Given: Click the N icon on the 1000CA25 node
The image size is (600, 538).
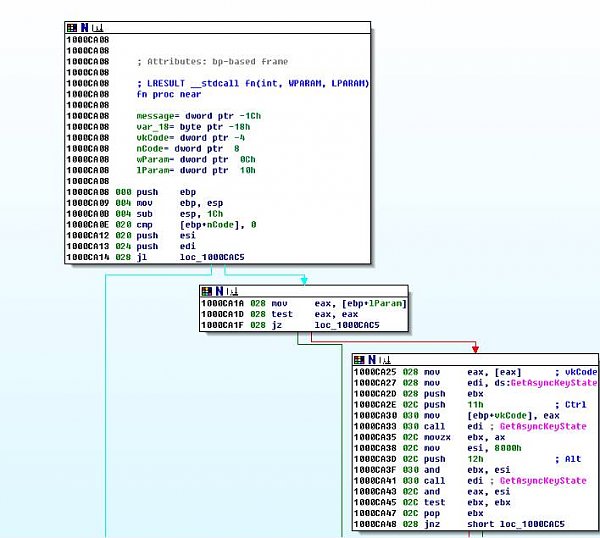Looking at the screenshot, I should pyautogui.click(x=372, y=360).
